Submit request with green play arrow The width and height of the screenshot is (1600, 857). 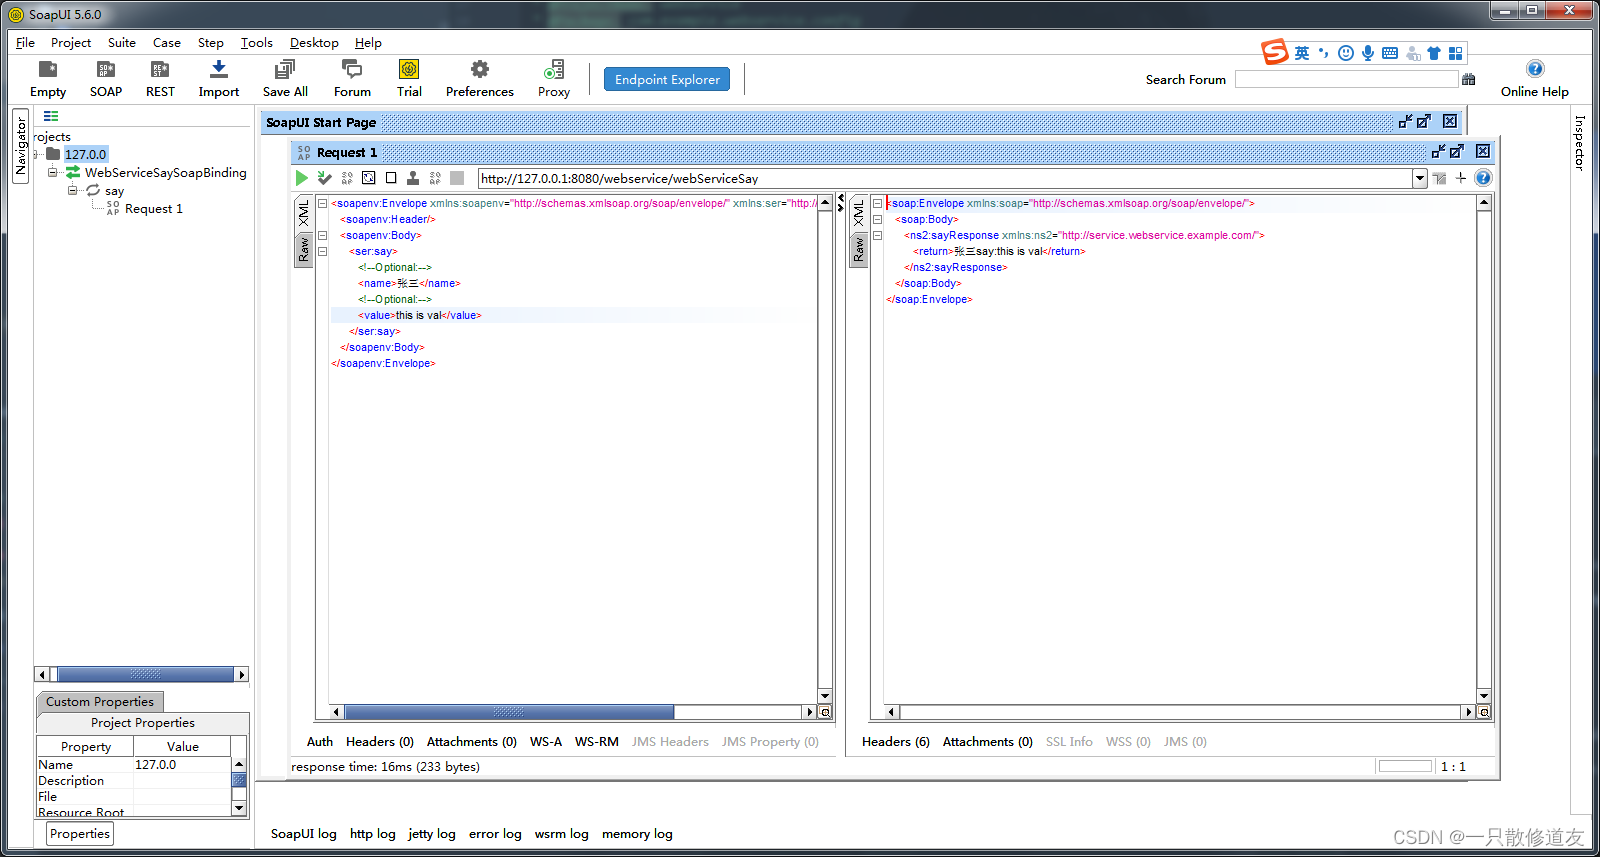302,178
